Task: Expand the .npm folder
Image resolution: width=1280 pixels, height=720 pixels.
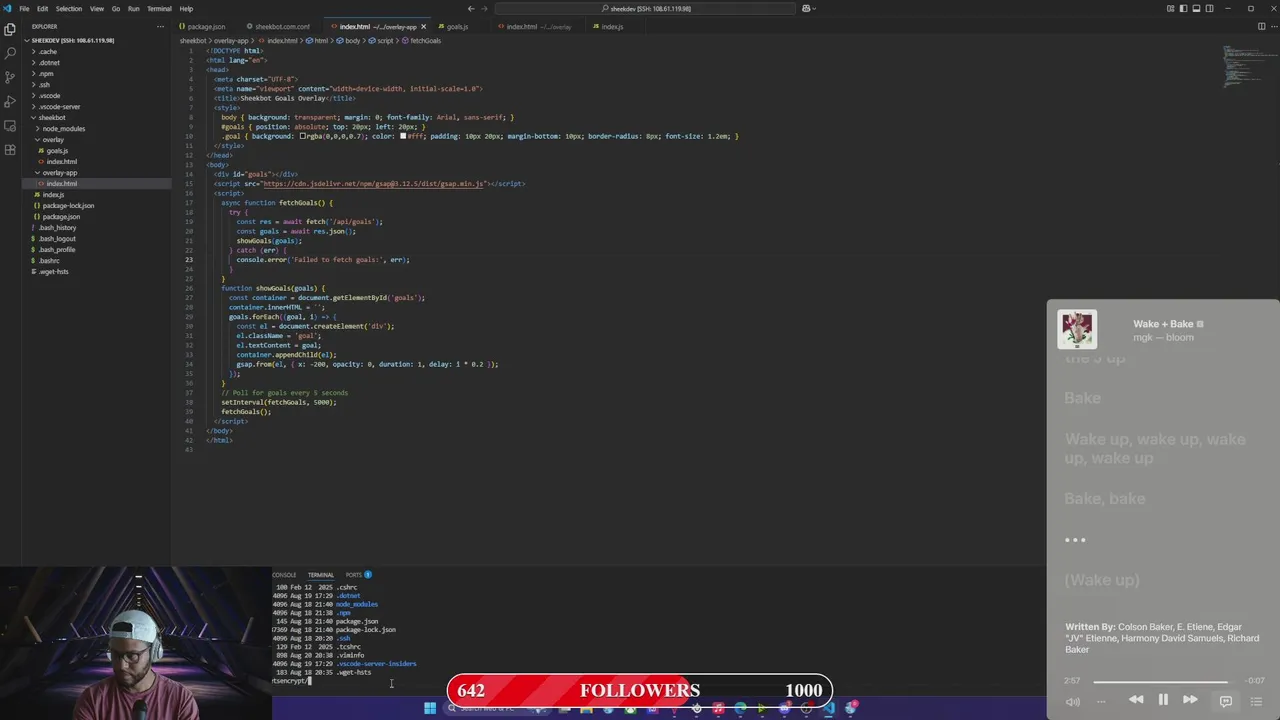Action: coord(47,73)
